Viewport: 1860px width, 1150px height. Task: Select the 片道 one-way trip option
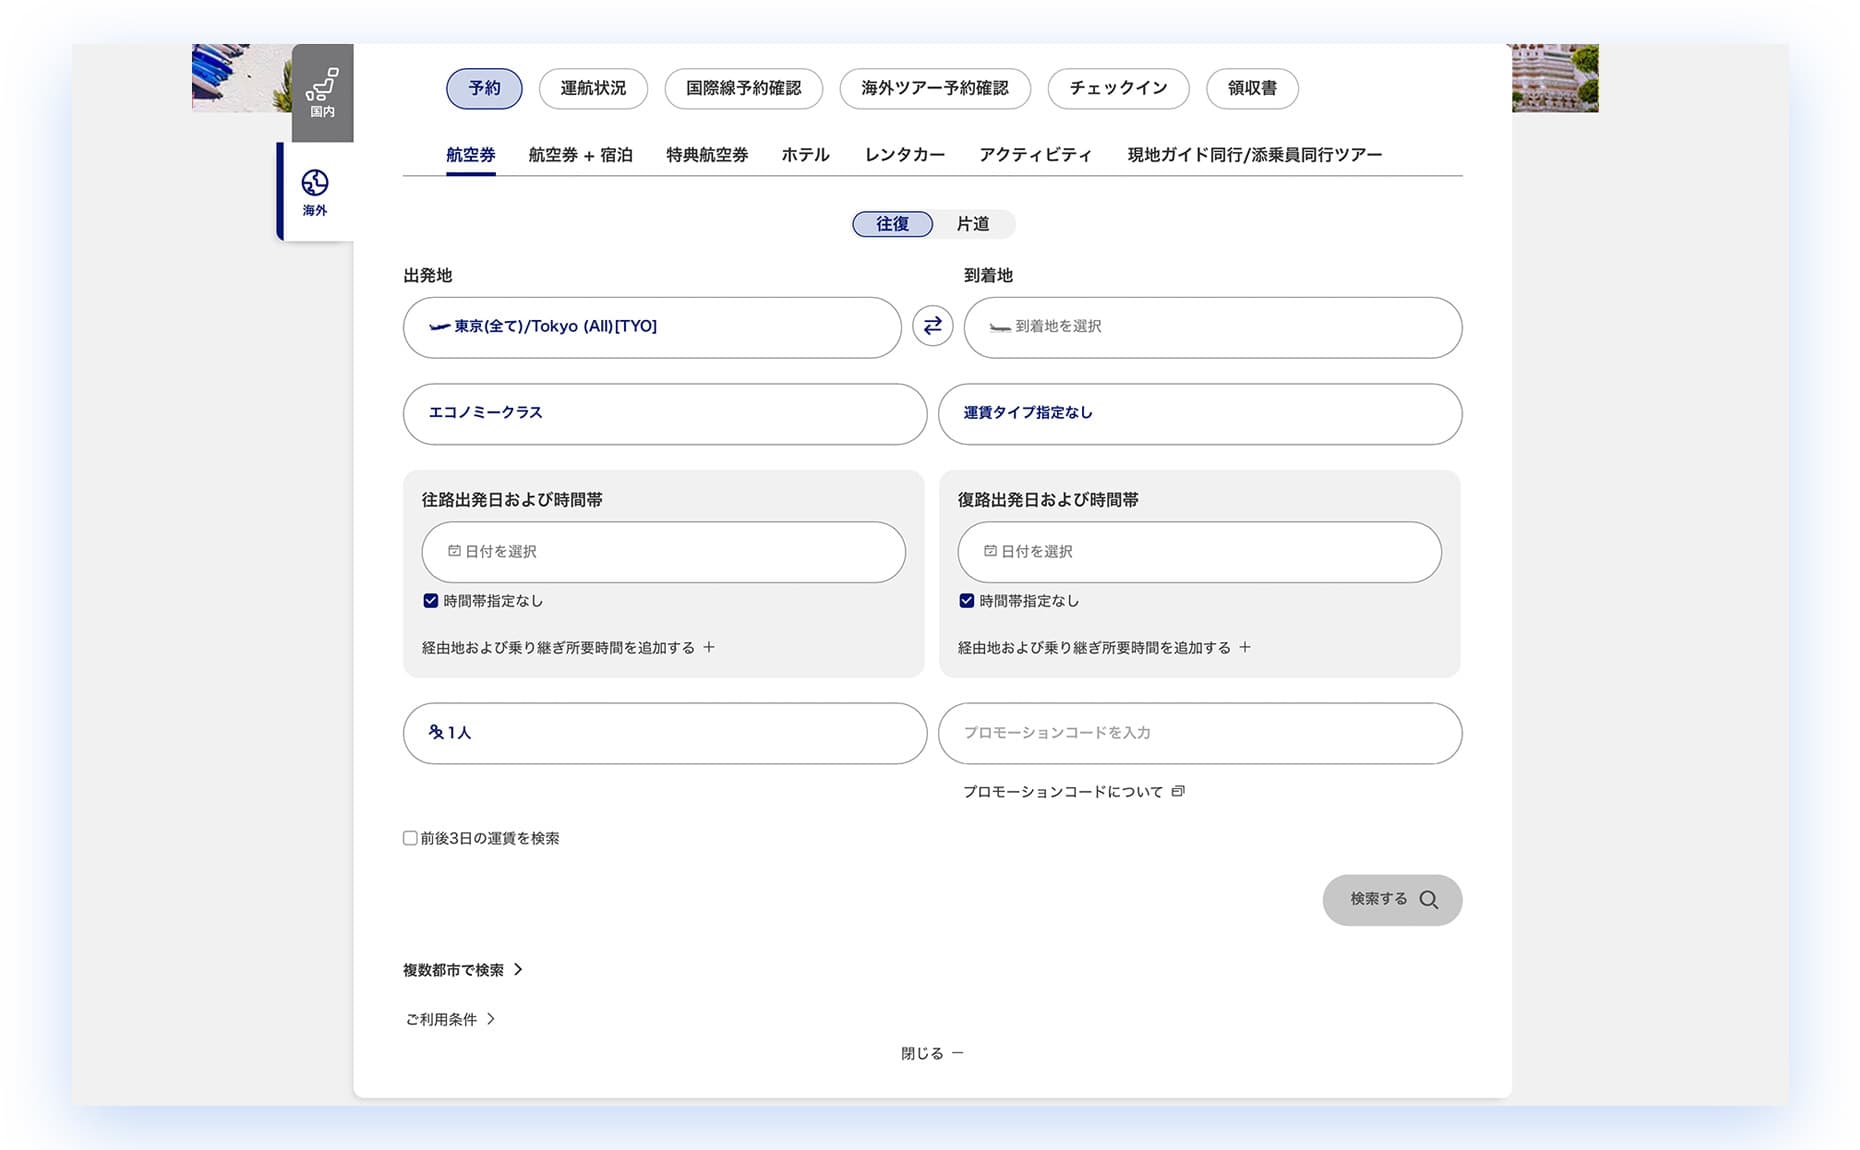[972, 224]
